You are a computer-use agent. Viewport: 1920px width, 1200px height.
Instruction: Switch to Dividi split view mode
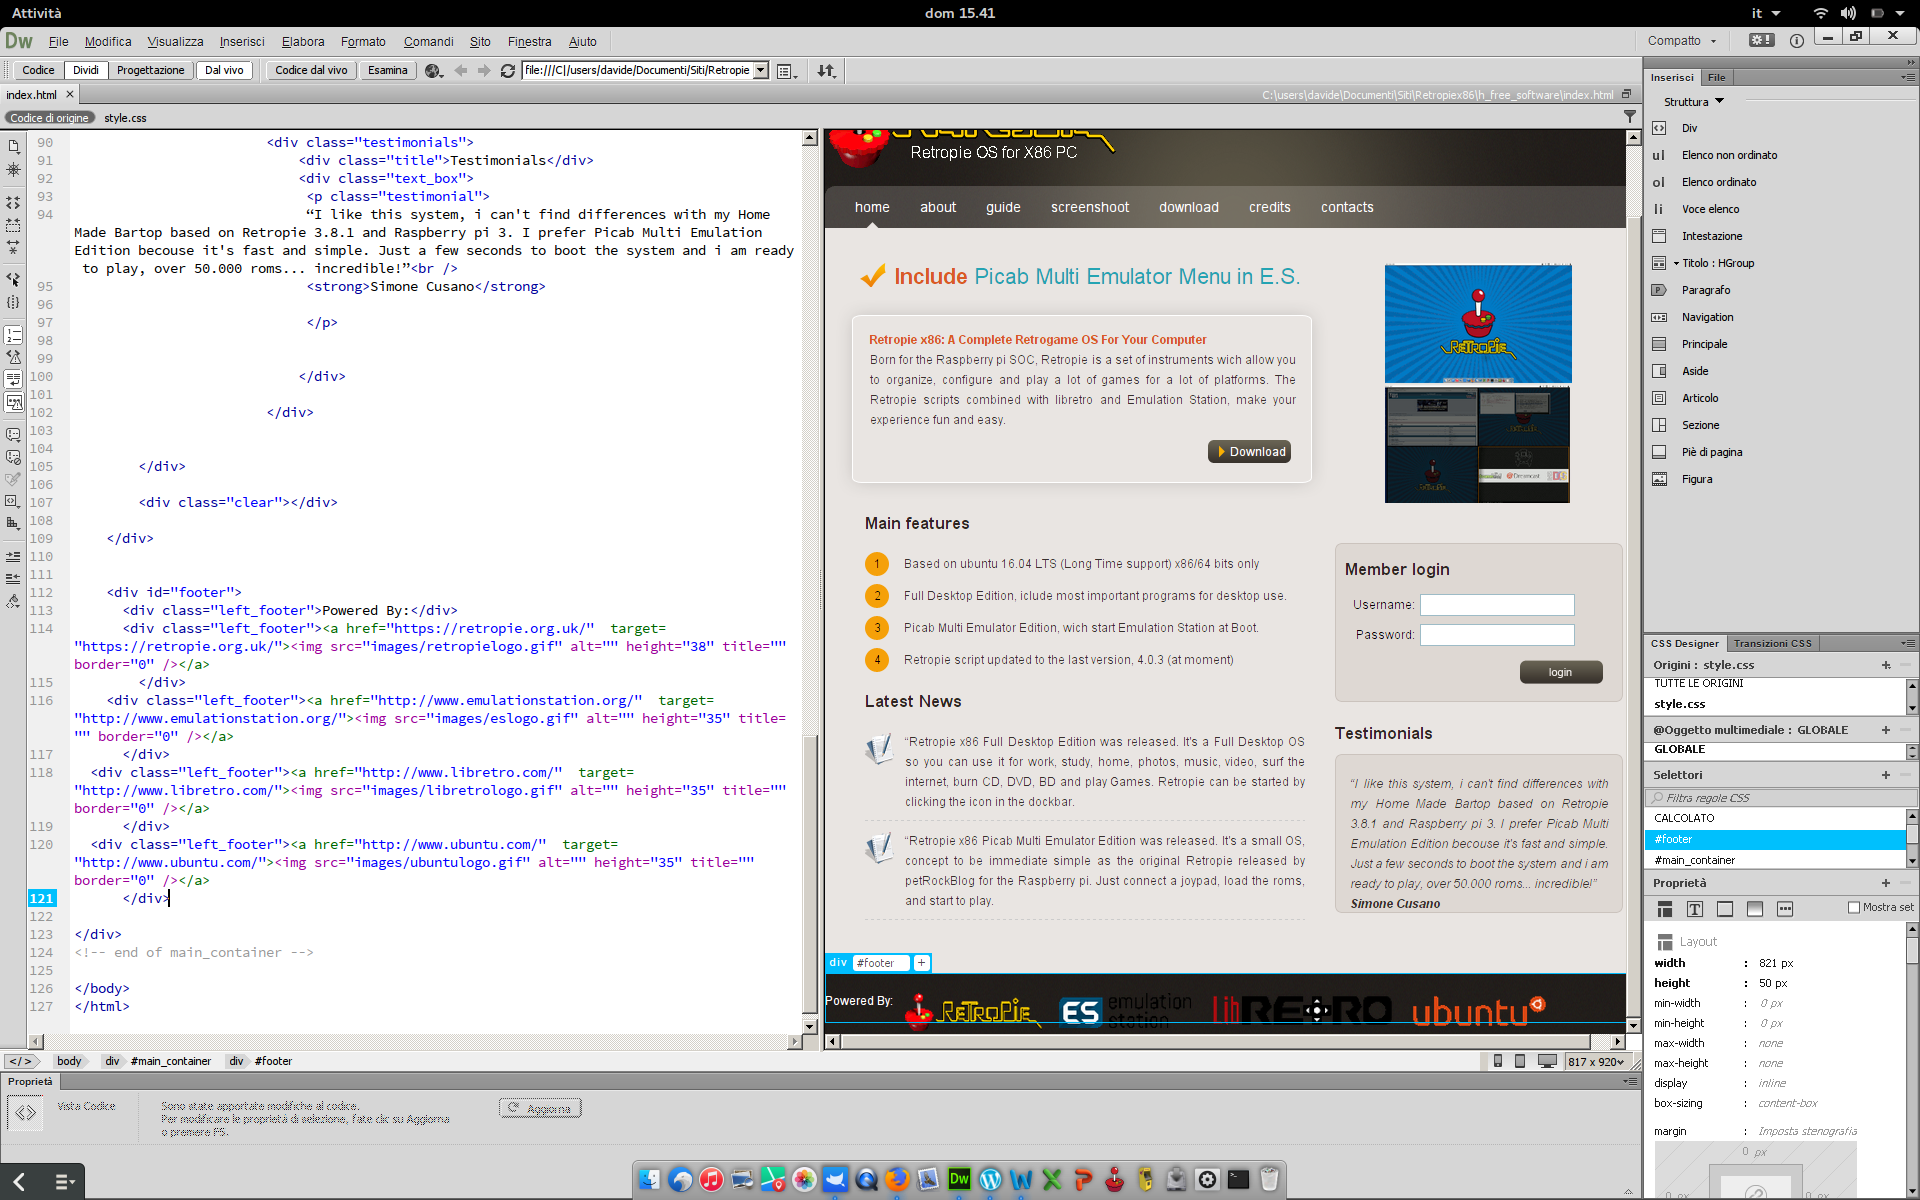pos(86,70)
